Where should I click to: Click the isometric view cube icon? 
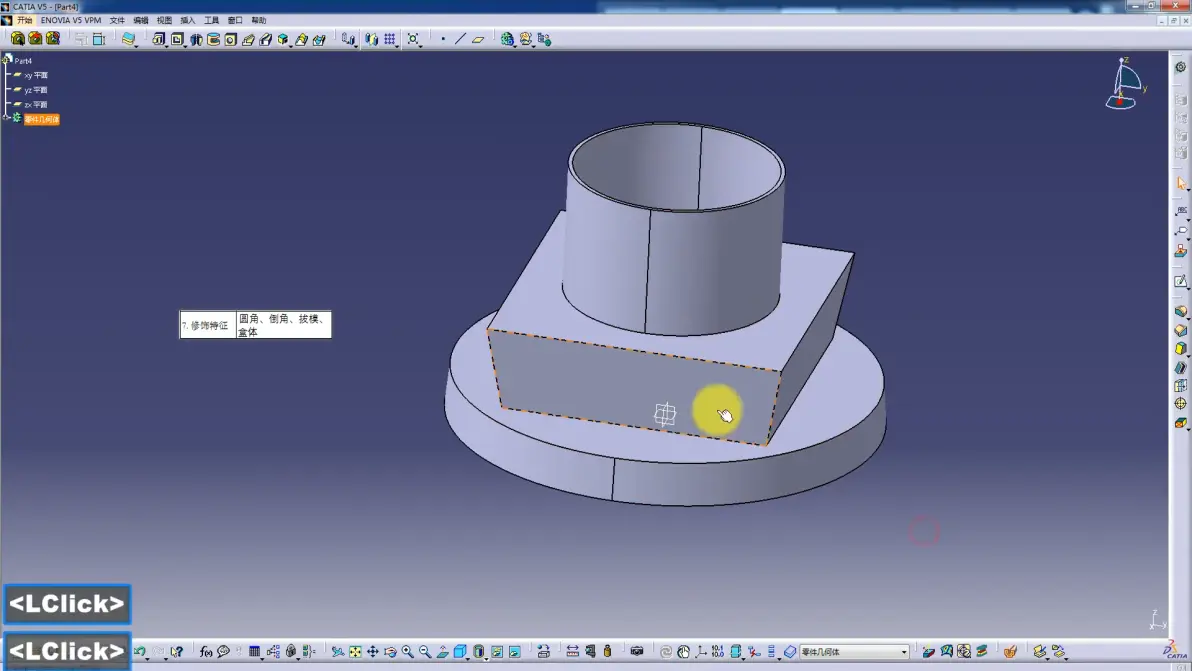[460, 651]
